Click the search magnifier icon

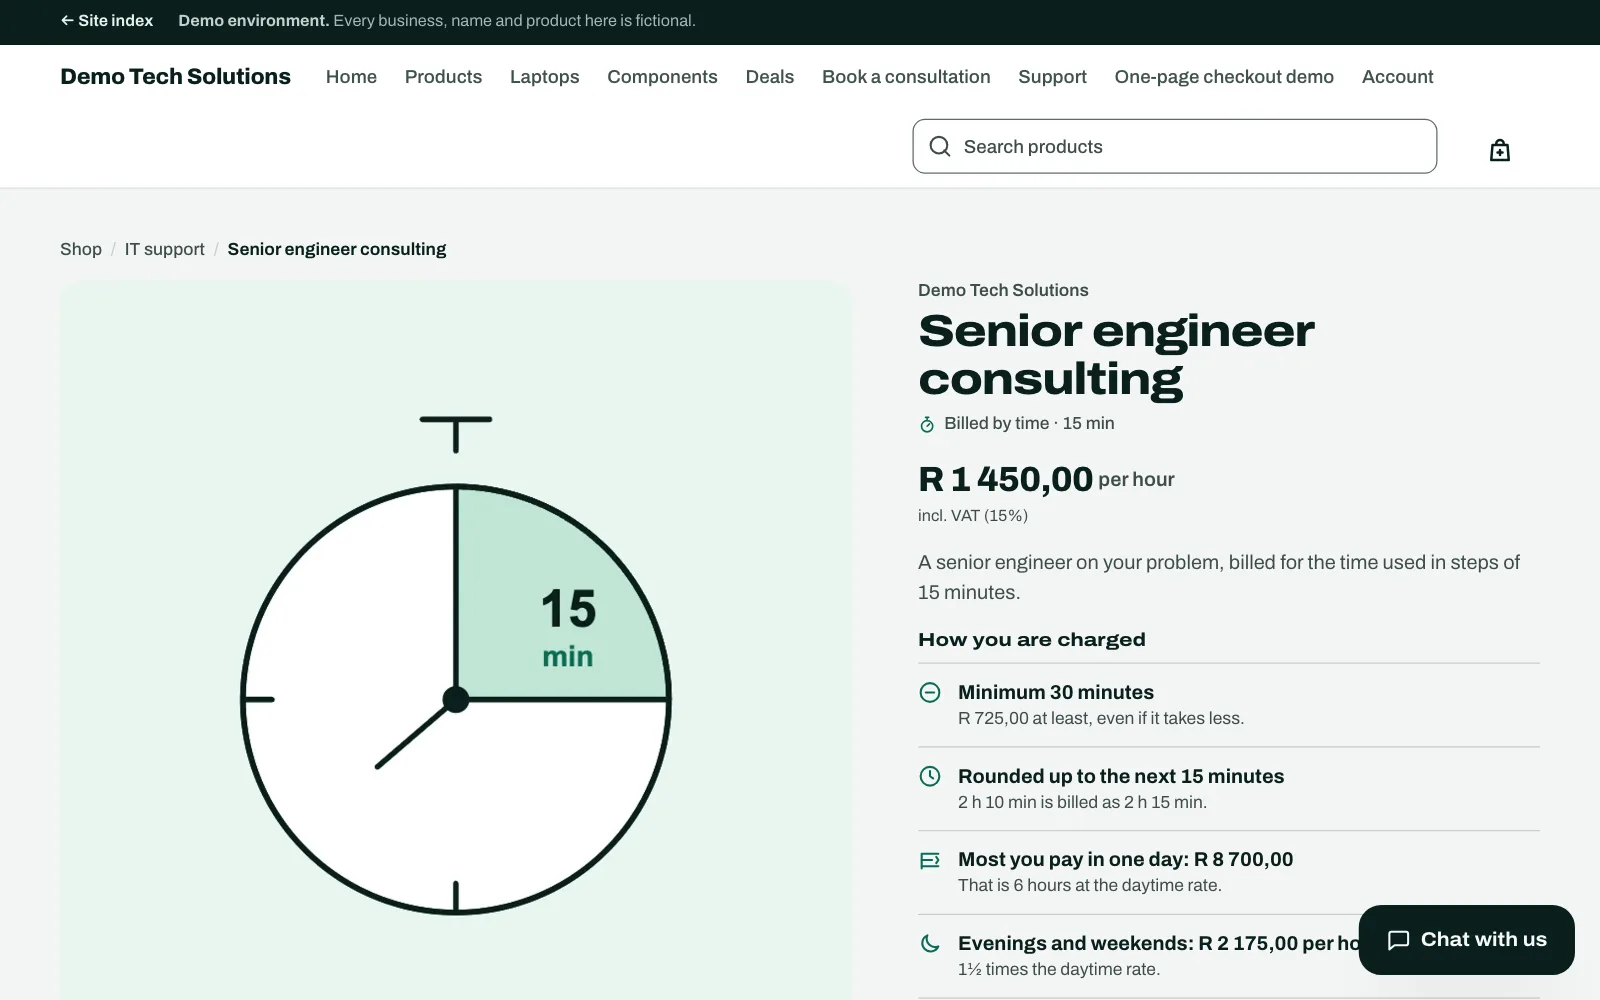940,147
